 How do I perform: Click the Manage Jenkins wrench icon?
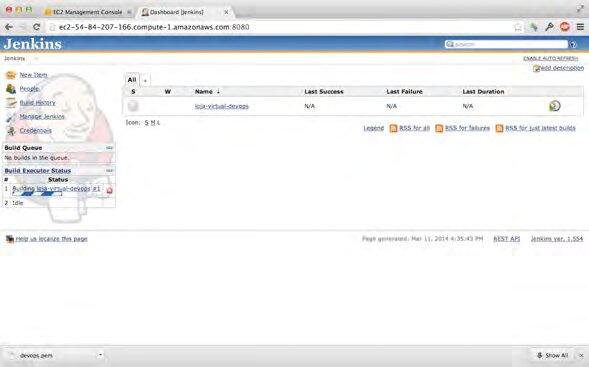(11, 117)
